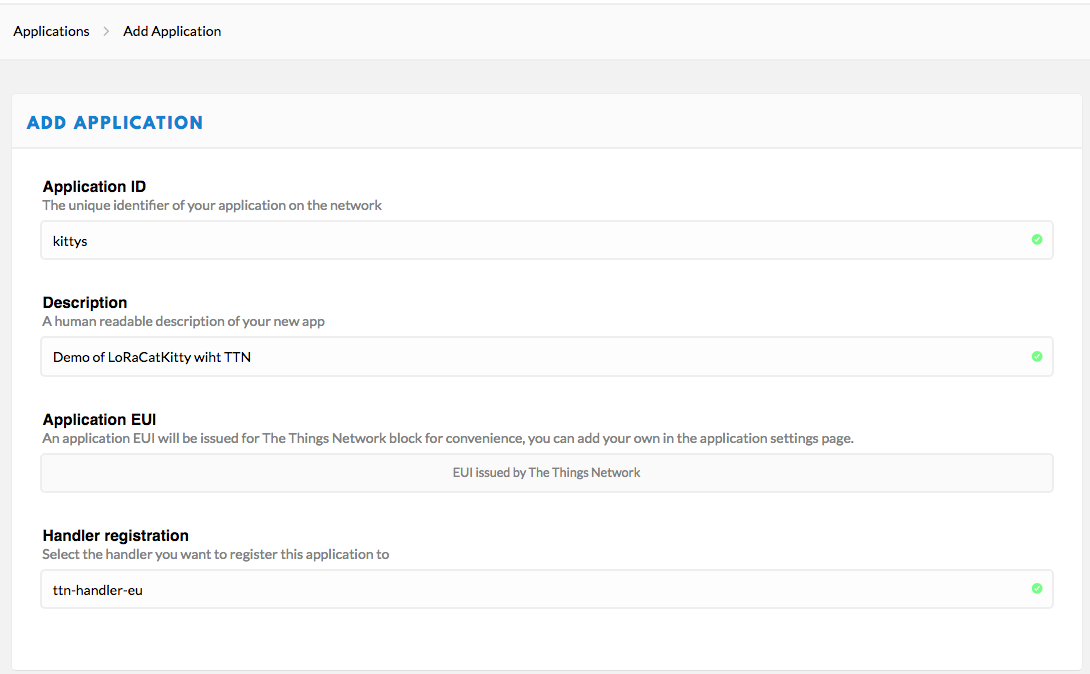
Task: Click the Description field with LoRaCatKitty text
Action: coord(546,356)
